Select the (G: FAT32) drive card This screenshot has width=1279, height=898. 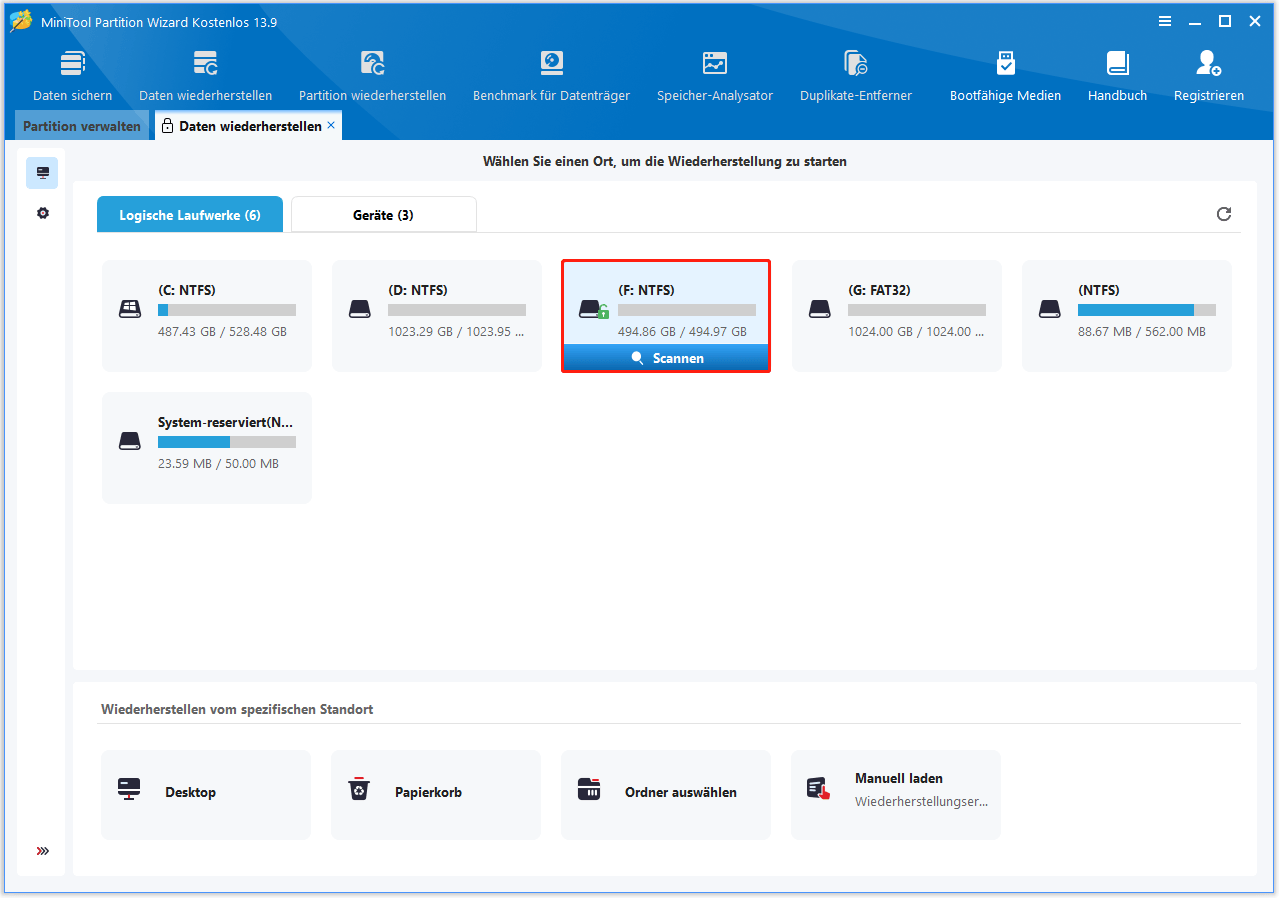(897, 316)
